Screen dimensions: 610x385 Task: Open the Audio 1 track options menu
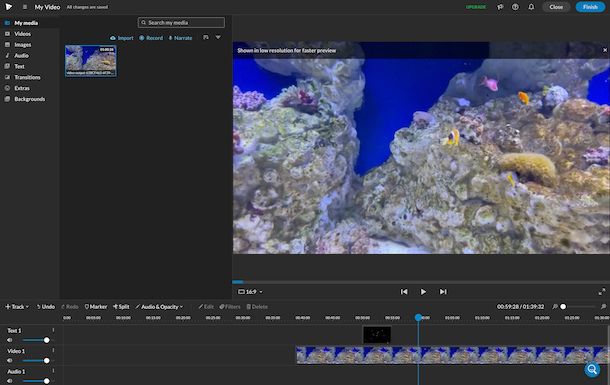[53, 371]
